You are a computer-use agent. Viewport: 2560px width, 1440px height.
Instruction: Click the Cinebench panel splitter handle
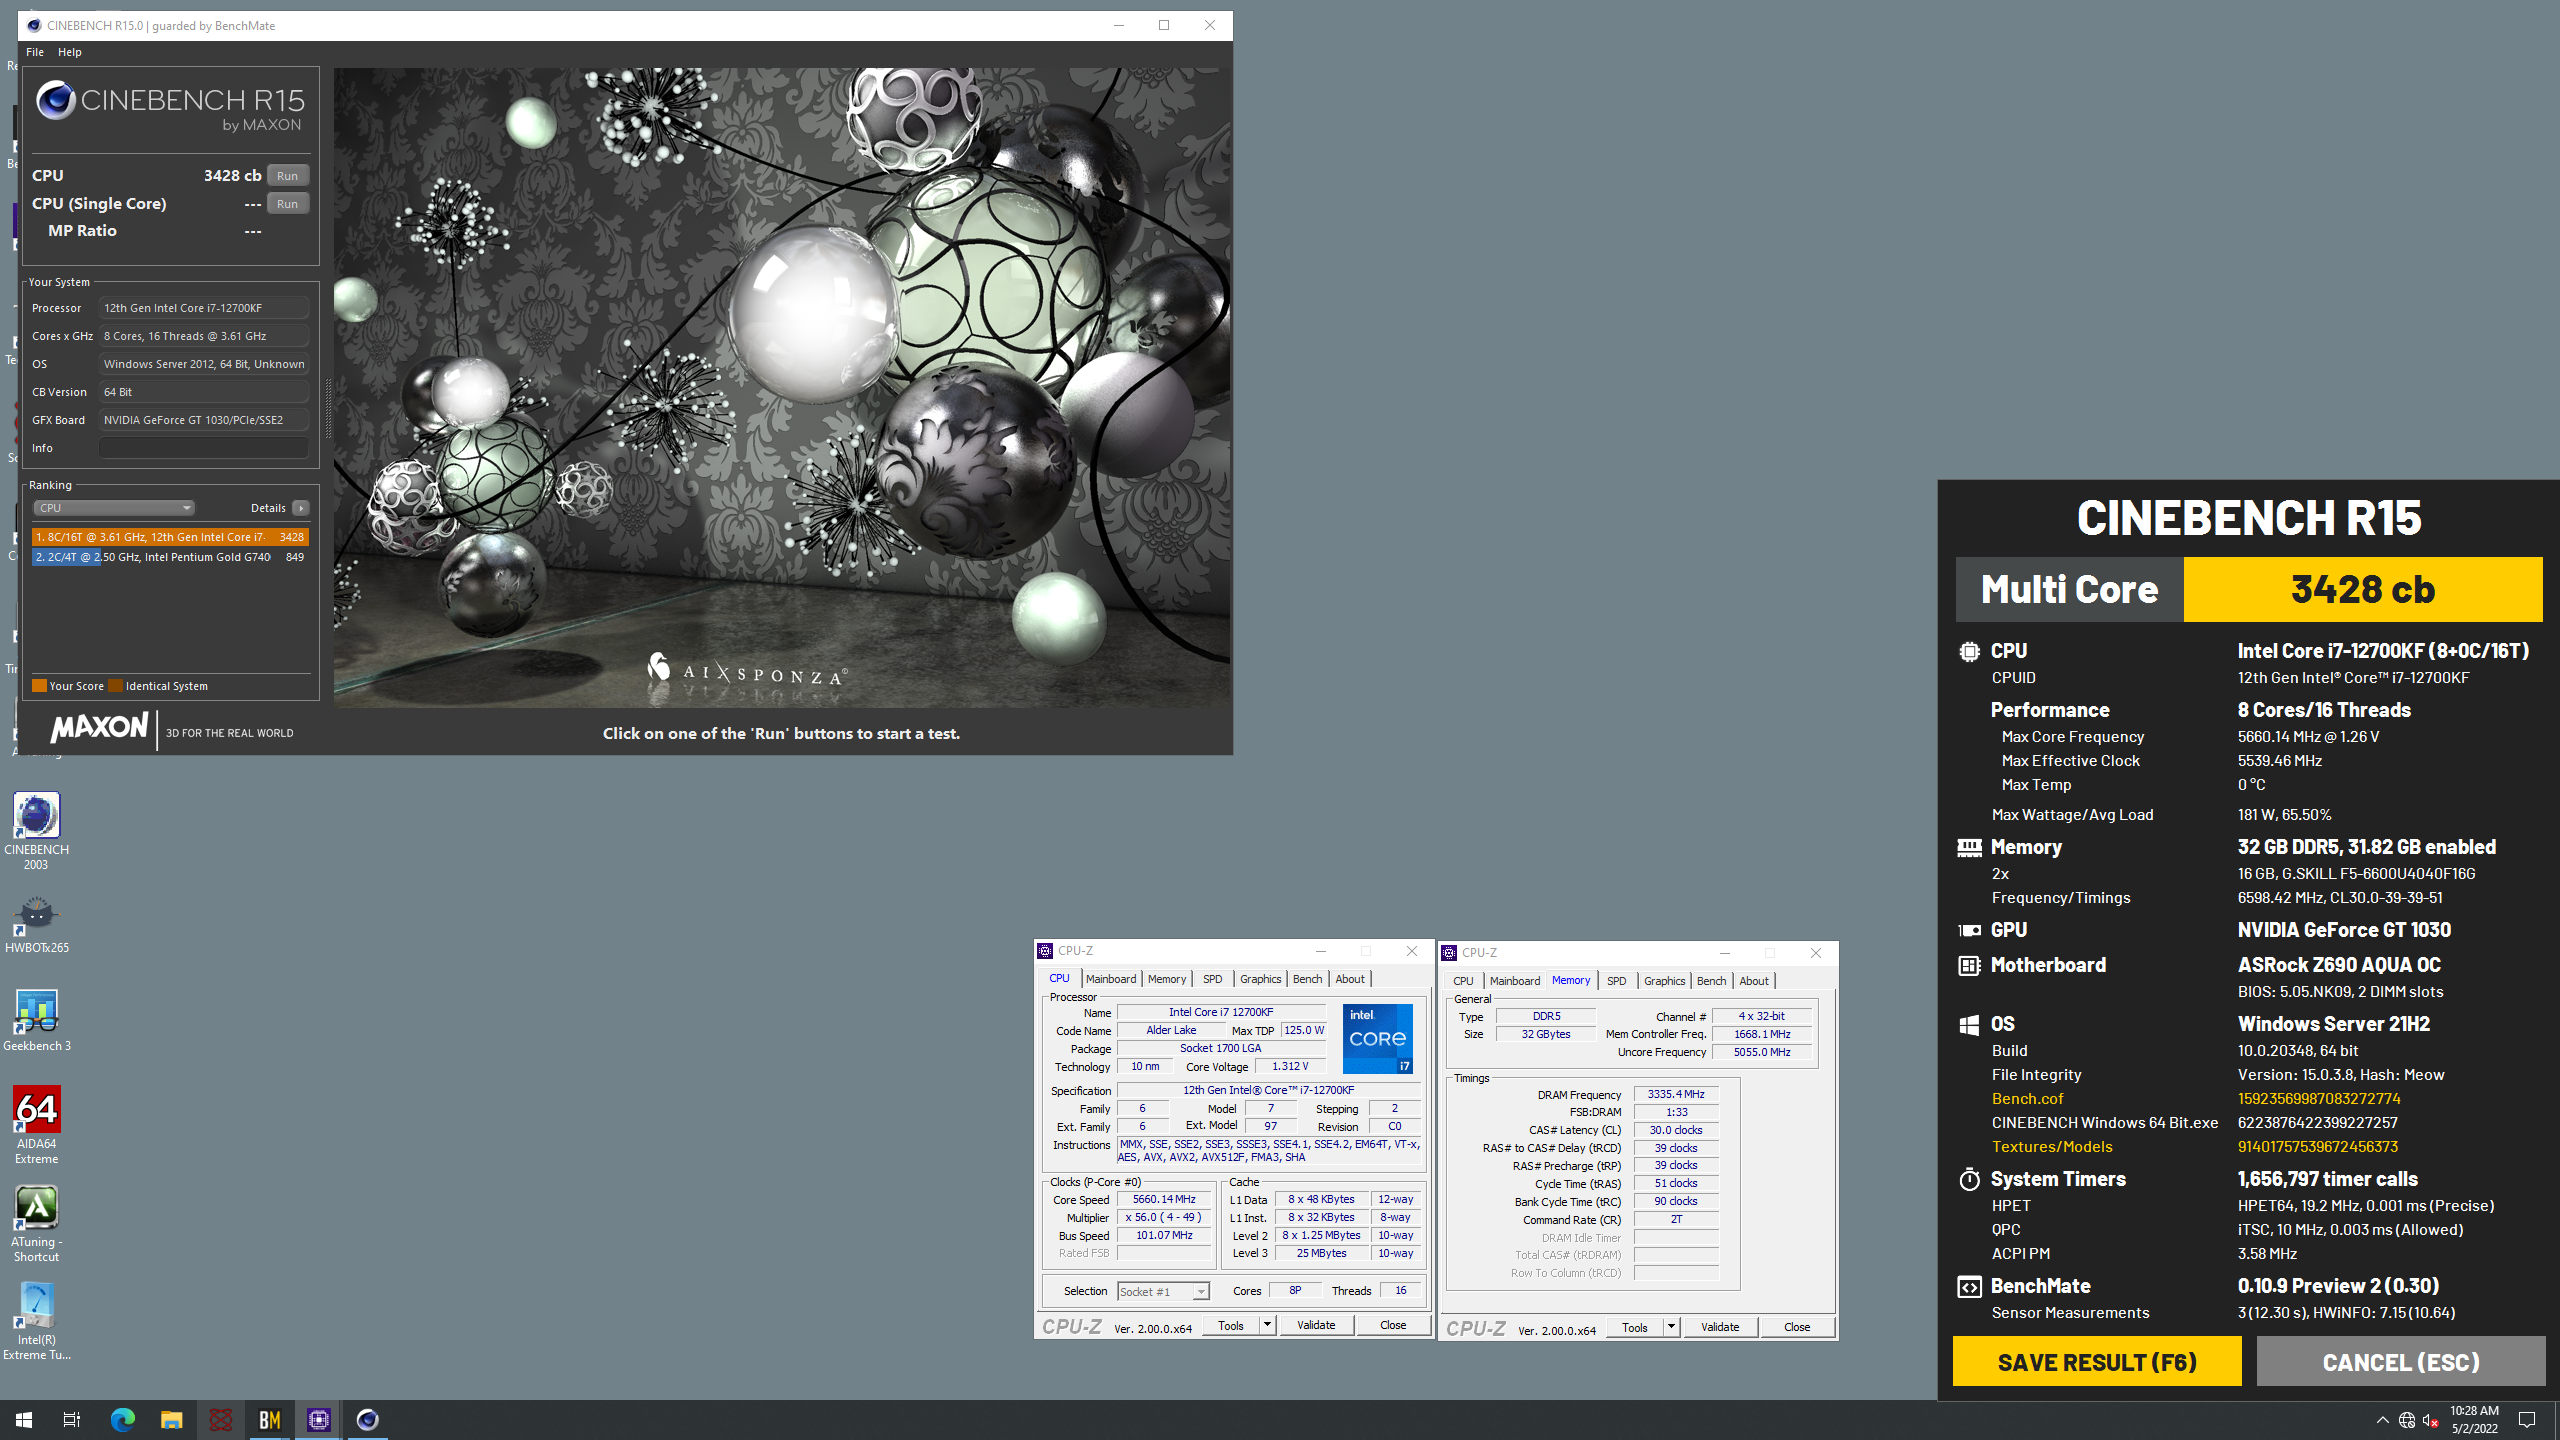[x=327, y=410]
